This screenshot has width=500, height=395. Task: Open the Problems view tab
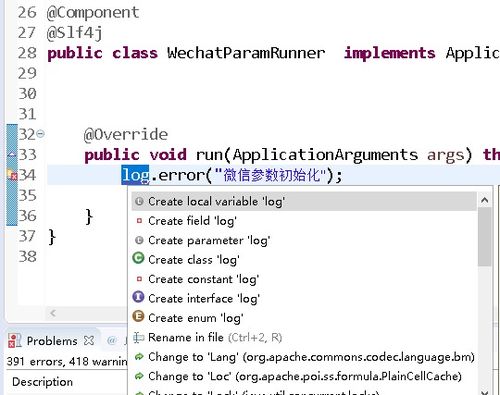click(52, 341)
